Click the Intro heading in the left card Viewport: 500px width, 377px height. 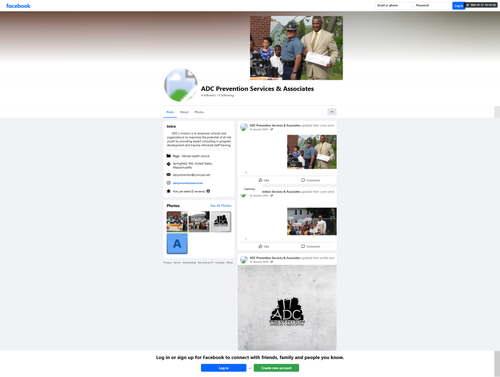point(171,126)
